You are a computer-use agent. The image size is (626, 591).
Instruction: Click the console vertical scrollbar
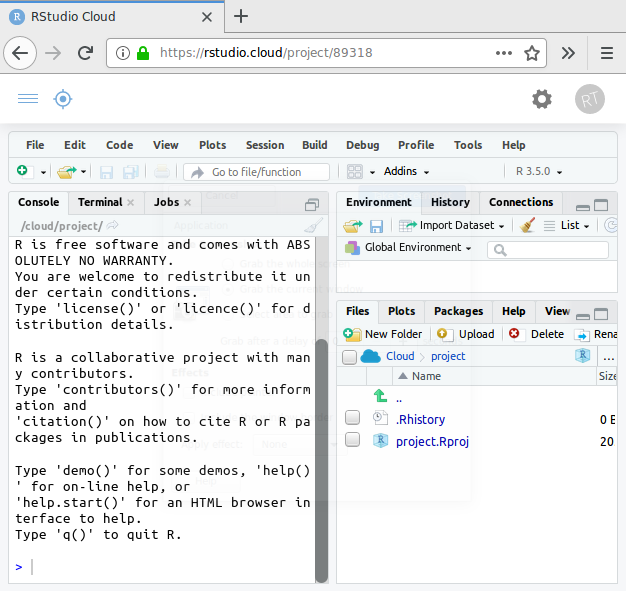(x=321, y=460)
